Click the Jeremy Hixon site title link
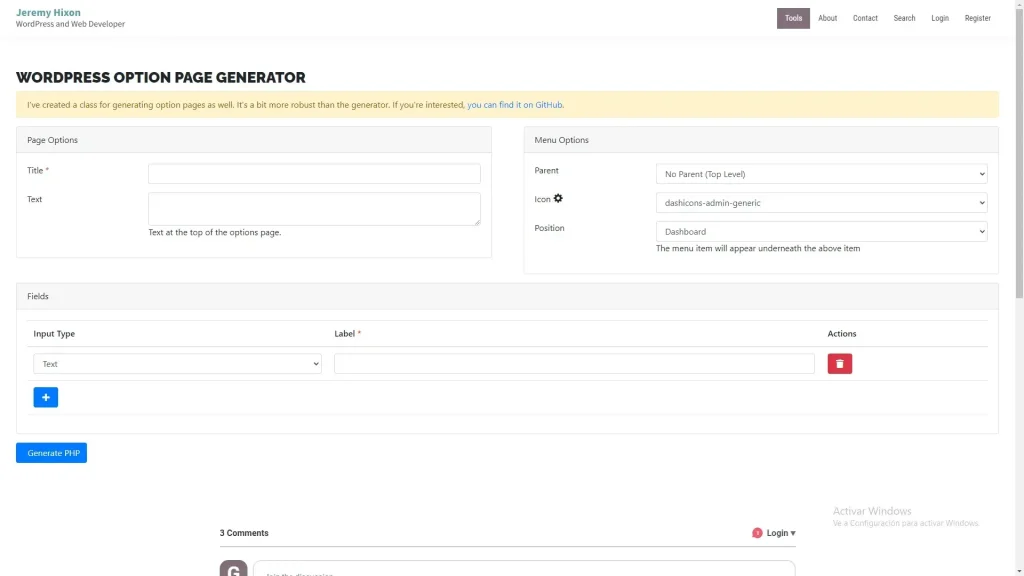1024x576 pixels. click(48, 13)
